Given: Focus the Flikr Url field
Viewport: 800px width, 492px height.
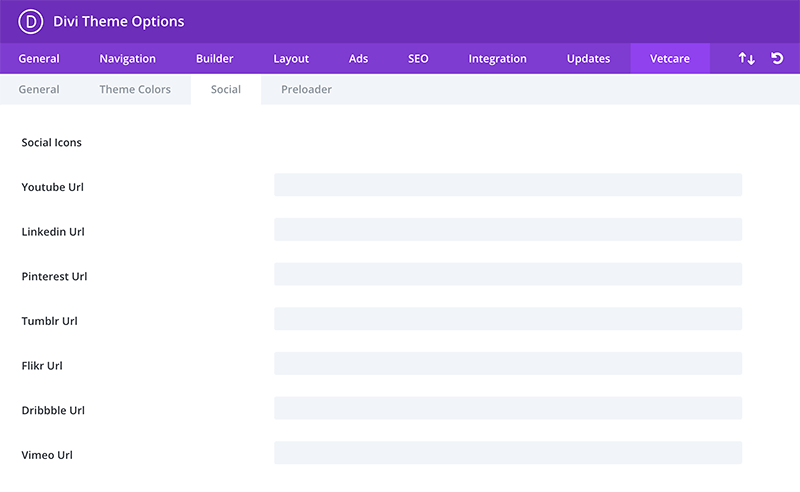Looking at the screenshot, I should point(508,363).
